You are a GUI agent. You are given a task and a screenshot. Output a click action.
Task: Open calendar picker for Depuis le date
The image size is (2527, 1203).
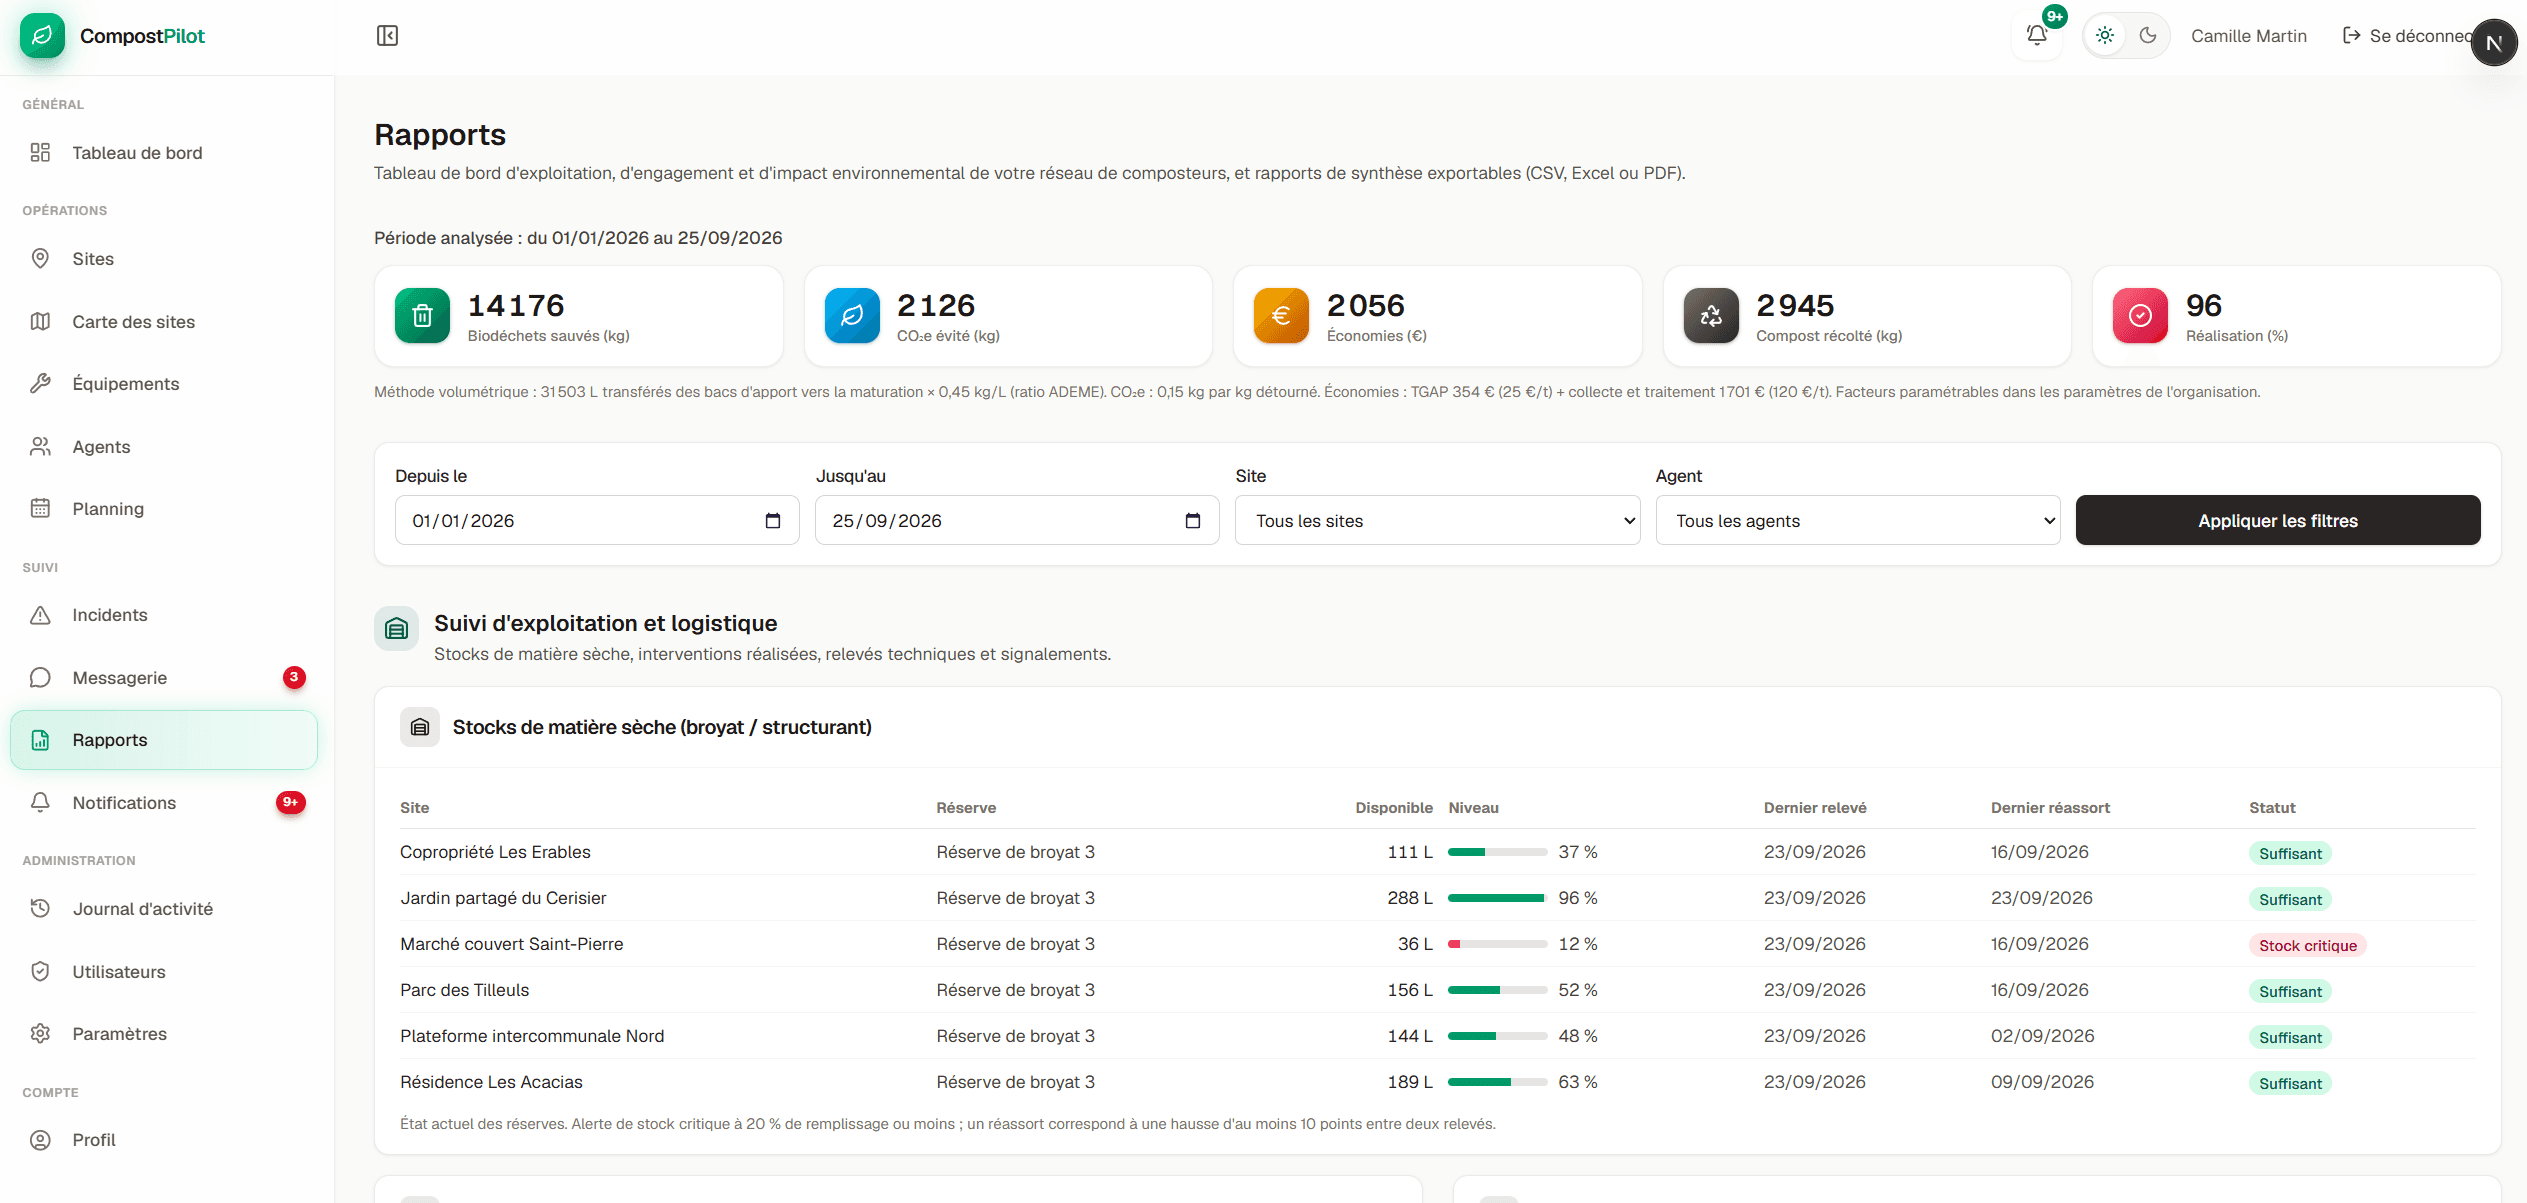coord(773,521)
